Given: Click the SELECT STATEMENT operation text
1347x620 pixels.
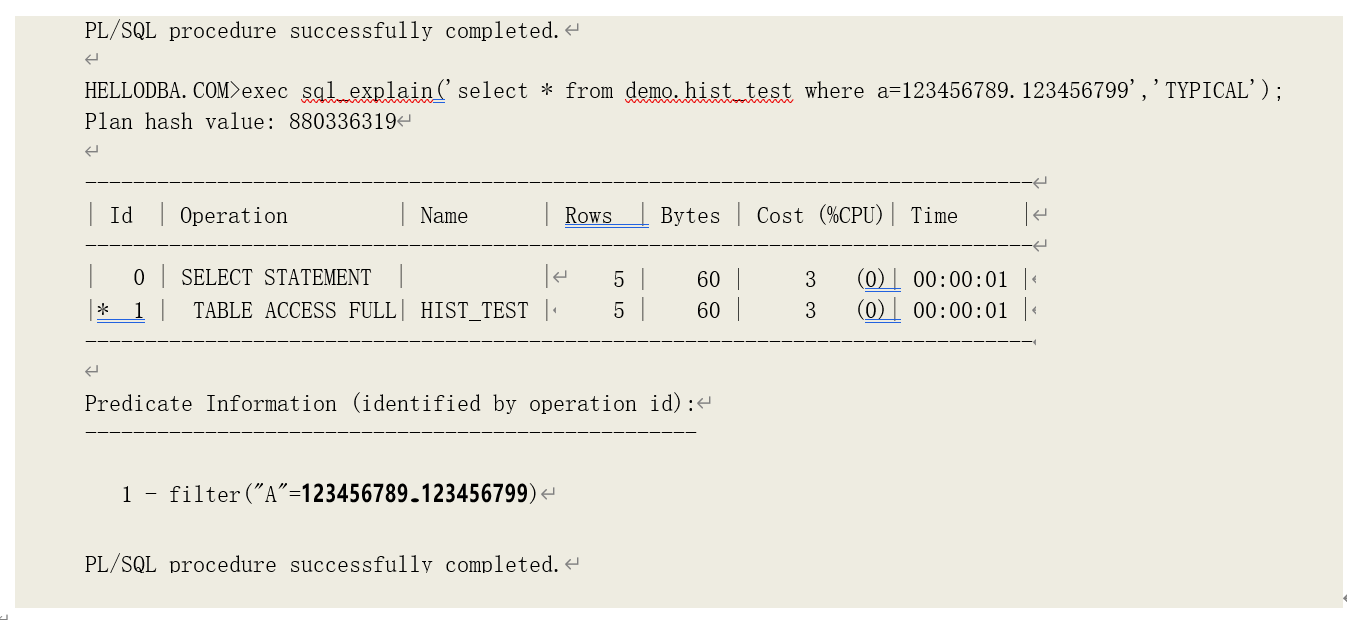Looking at the screenshot, I should 276,278.
